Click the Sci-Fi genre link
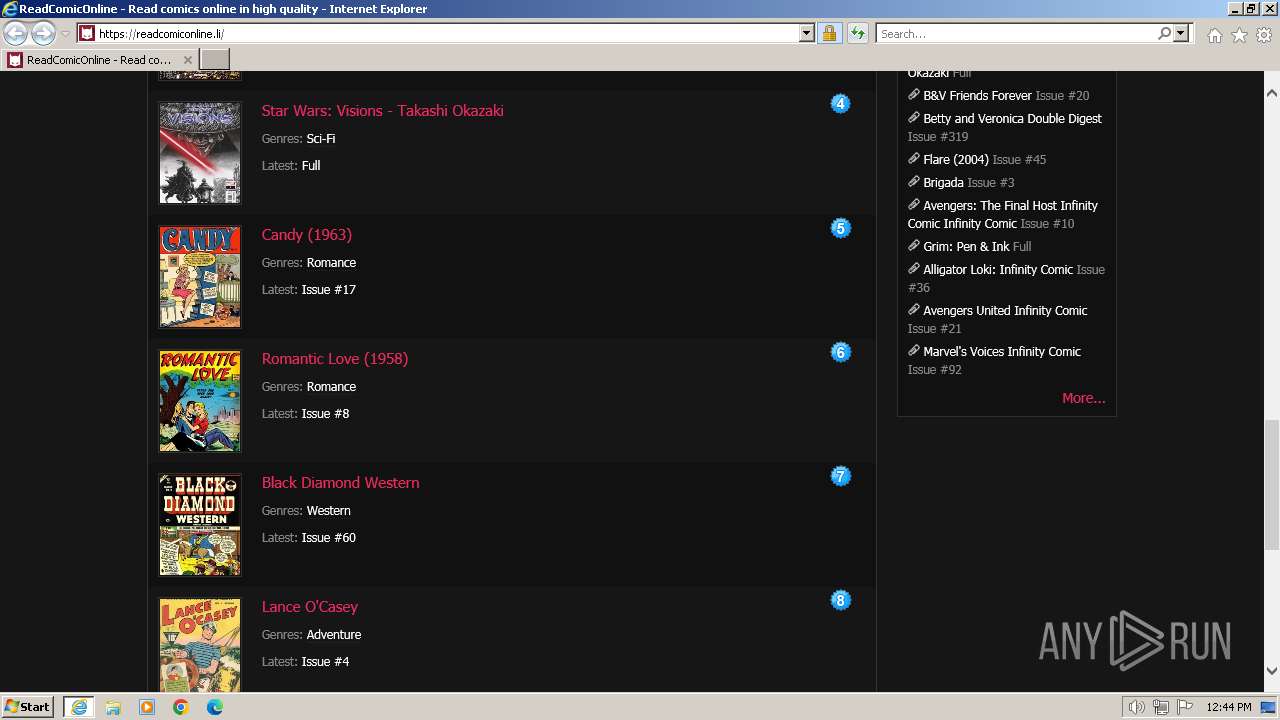This screenshot has height=720, width=1280. [x=321, y=139]
